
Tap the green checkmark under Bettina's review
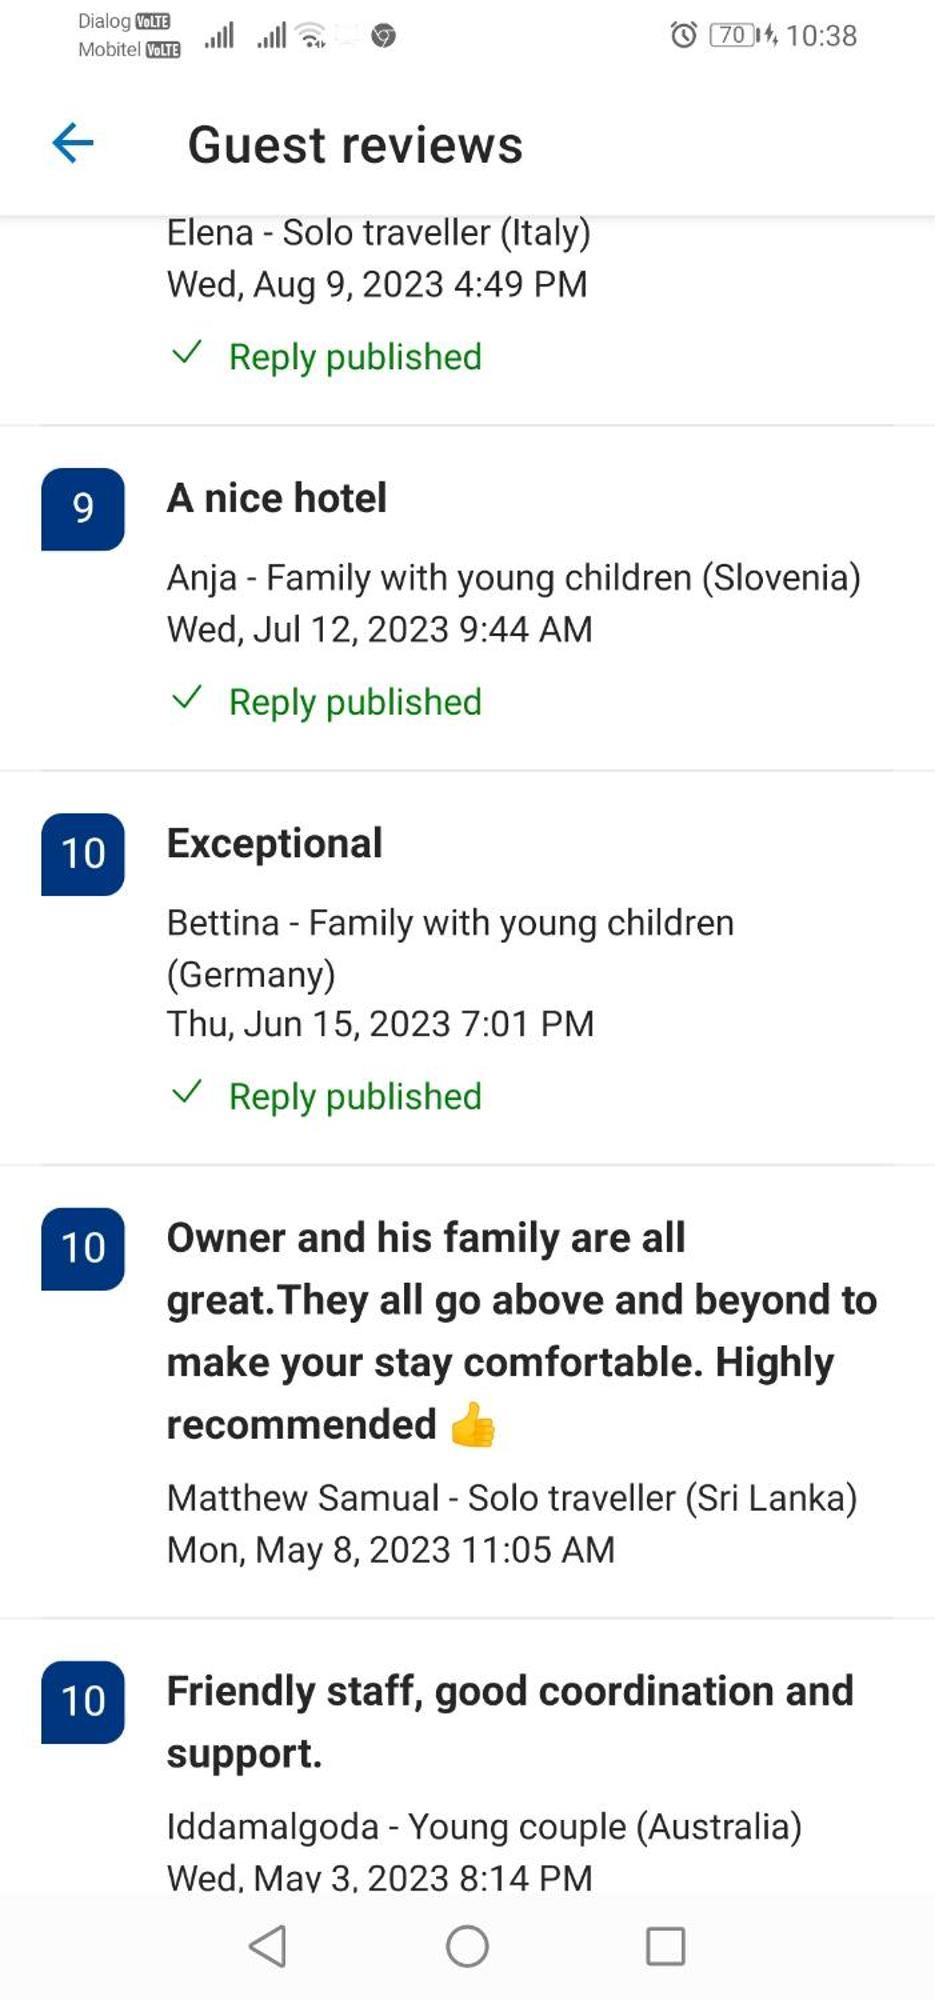coord(187,1092)
